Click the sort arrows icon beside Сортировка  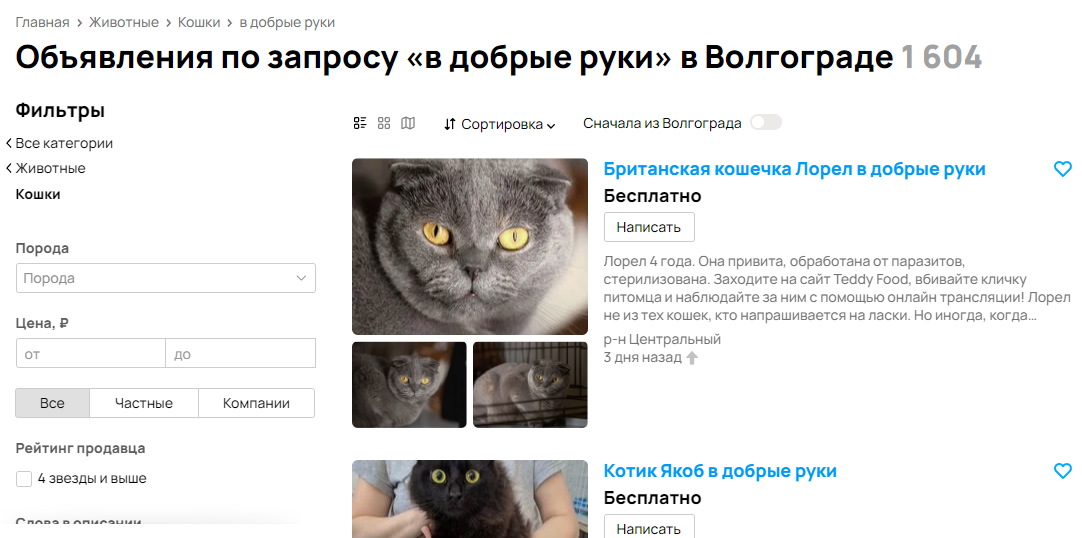[450, 124]
